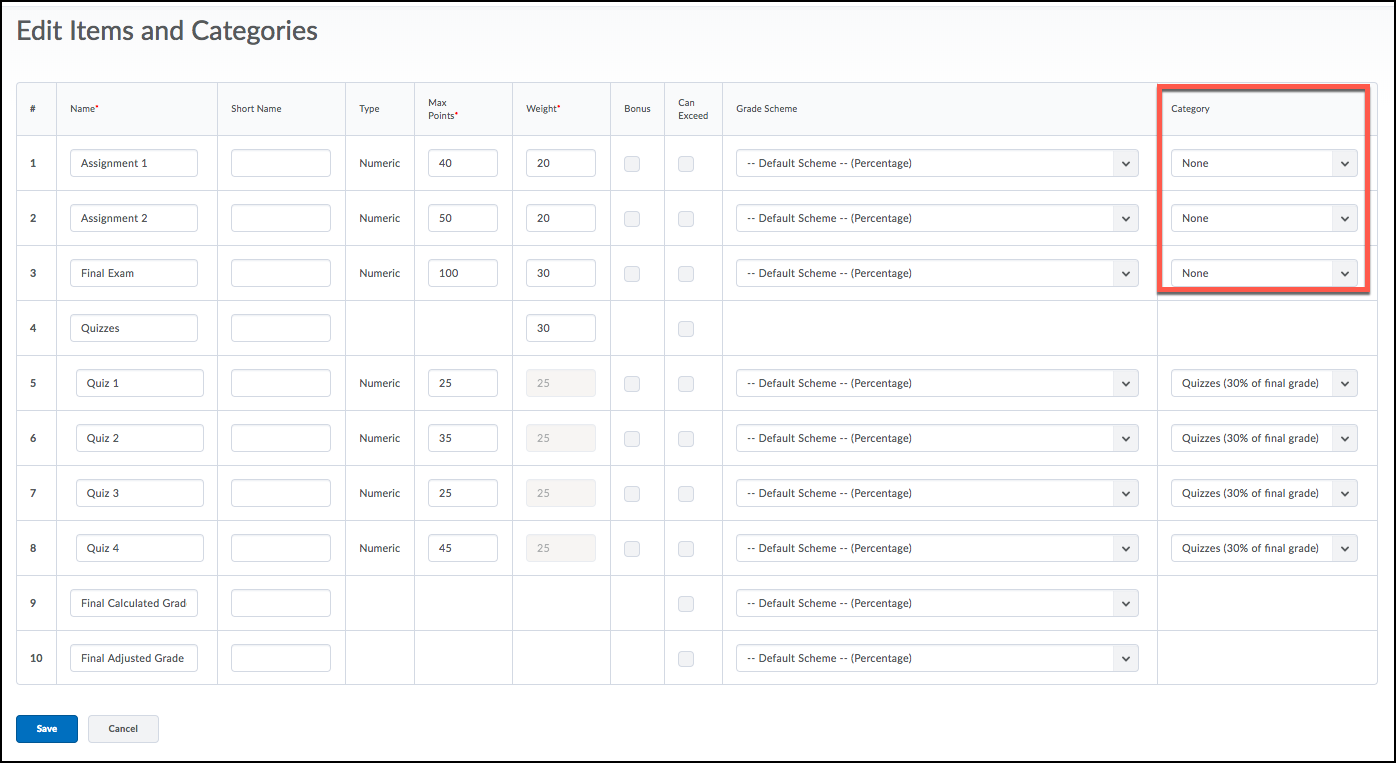Open Grade Scheme dropdown for Final Exam
The width and height of the screenshot is (1396, 763).
tap(937, 273)
